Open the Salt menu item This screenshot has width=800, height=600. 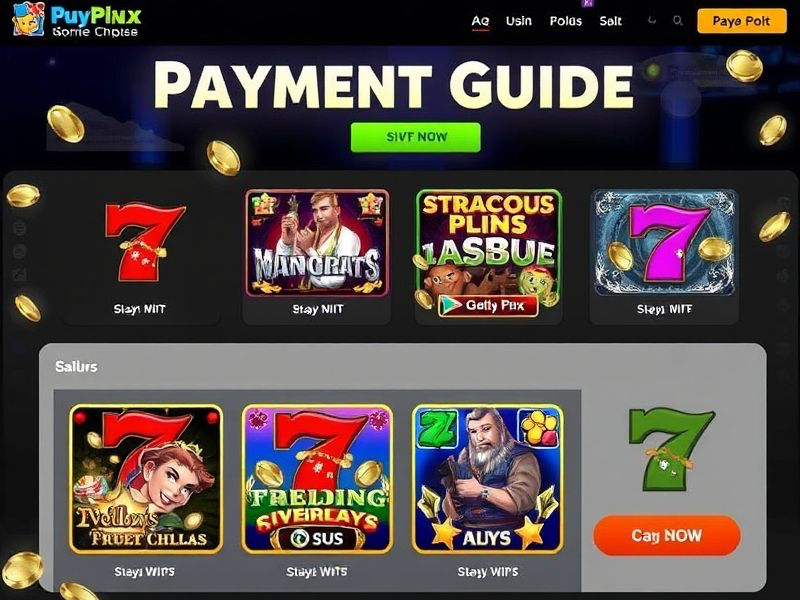pyautogui.click(x=610, y=21)
